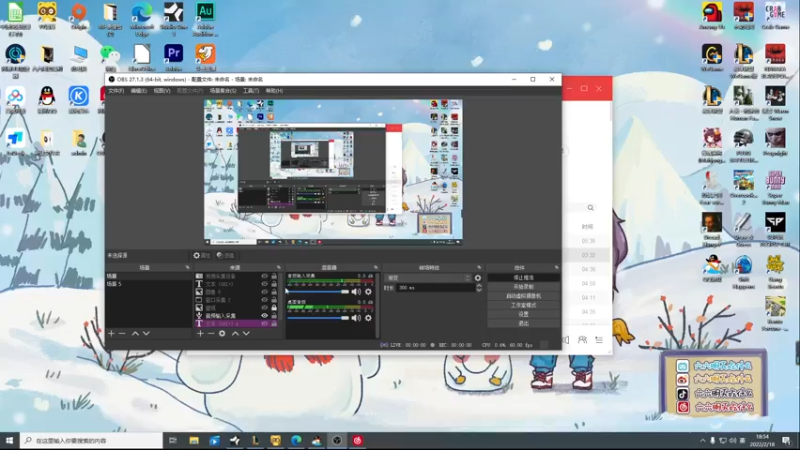Open Crab Game desktop shortcut
This screenshot has width=800, height=450.
(x=775, y=15)
